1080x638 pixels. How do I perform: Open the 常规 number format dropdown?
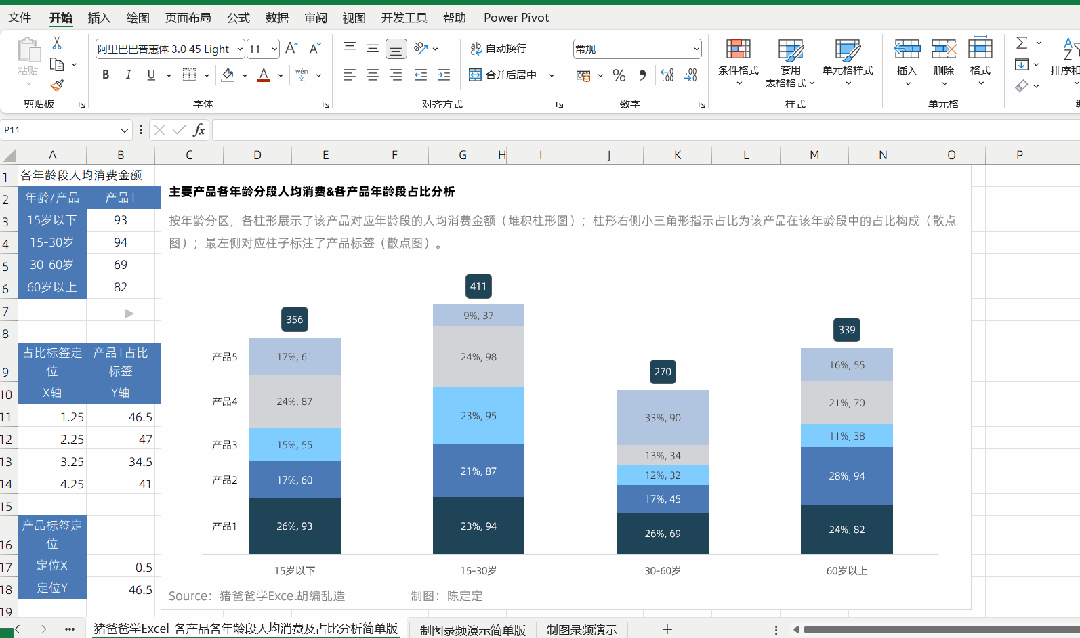tap(696, 49)
